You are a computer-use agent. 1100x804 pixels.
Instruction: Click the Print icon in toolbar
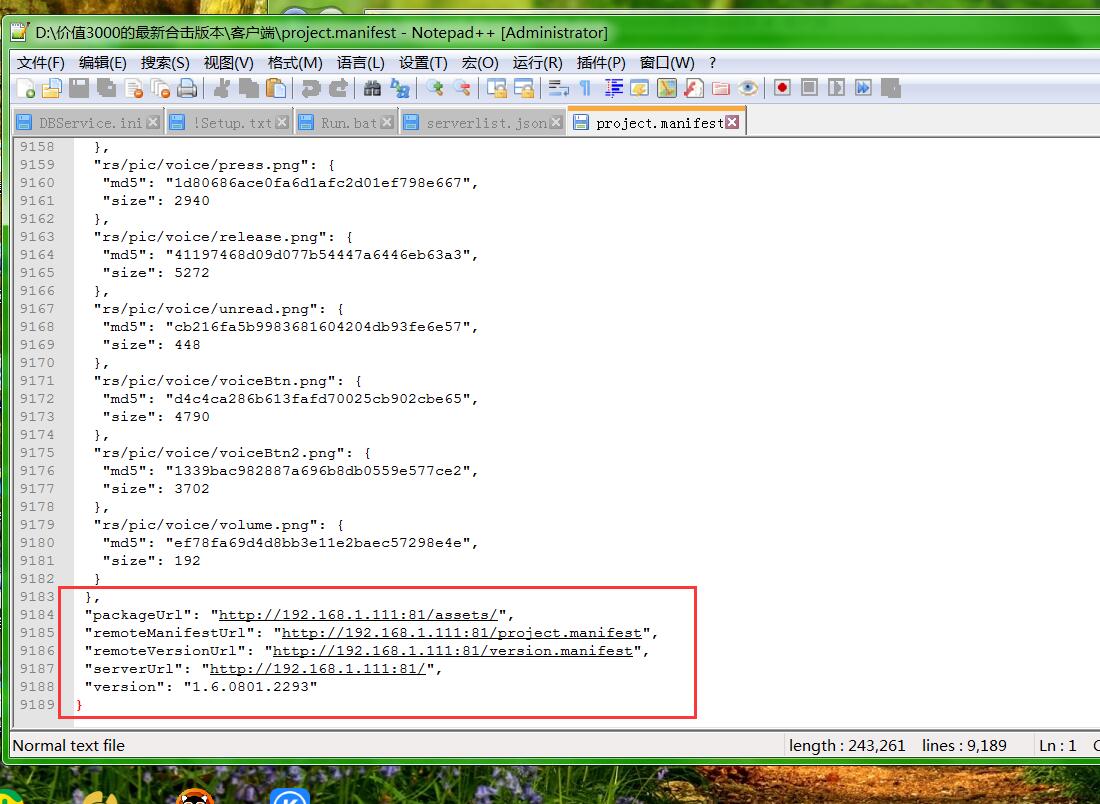point(187,88)
